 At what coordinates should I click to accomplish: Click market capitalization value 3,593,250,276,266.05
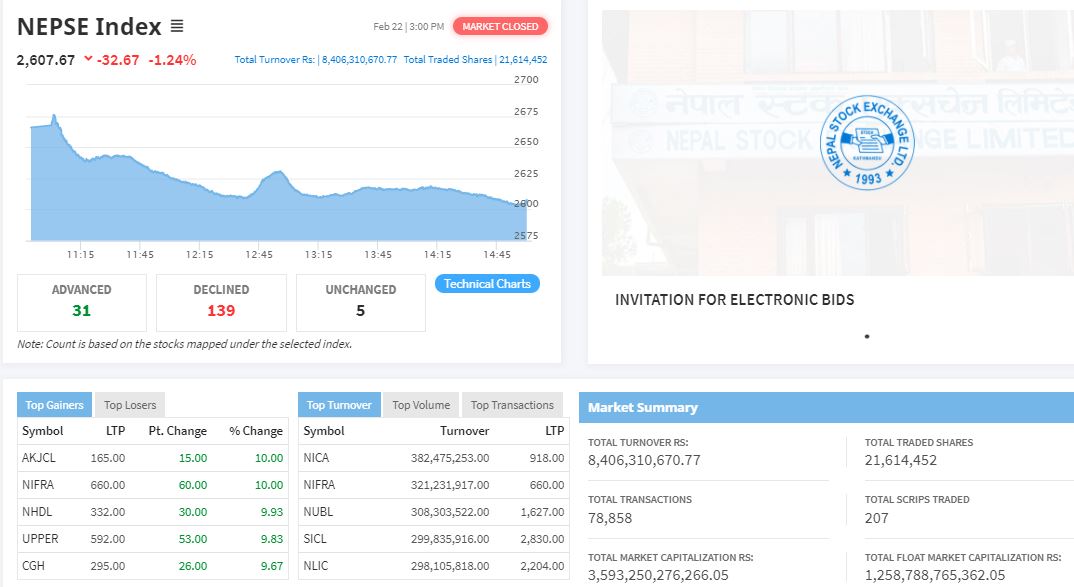pyautogui.click(x=658, y=575)
